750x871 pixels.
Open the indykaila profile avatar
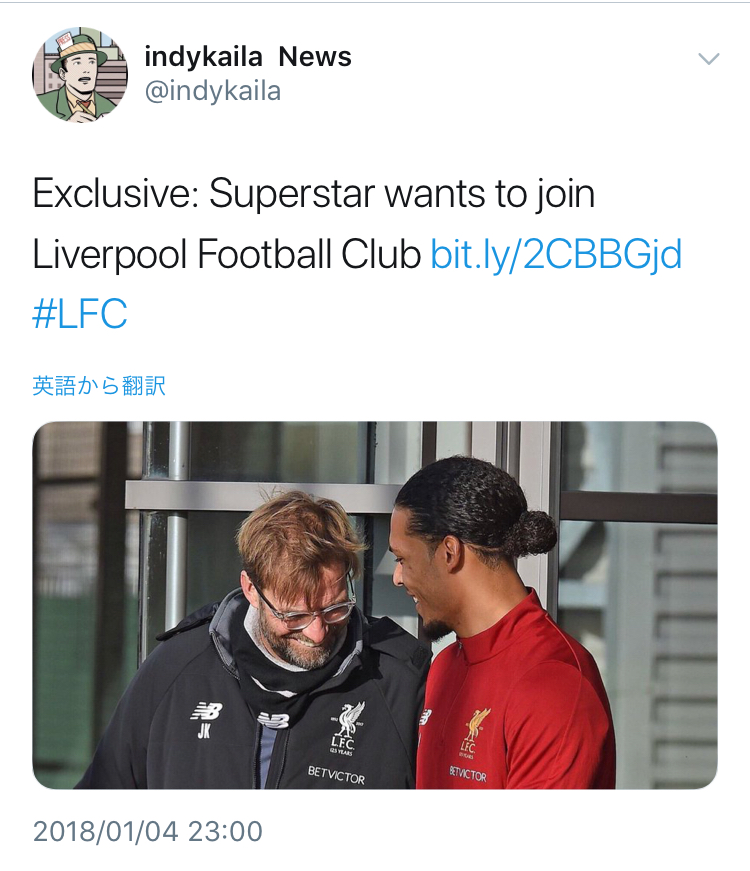[80, 74]
